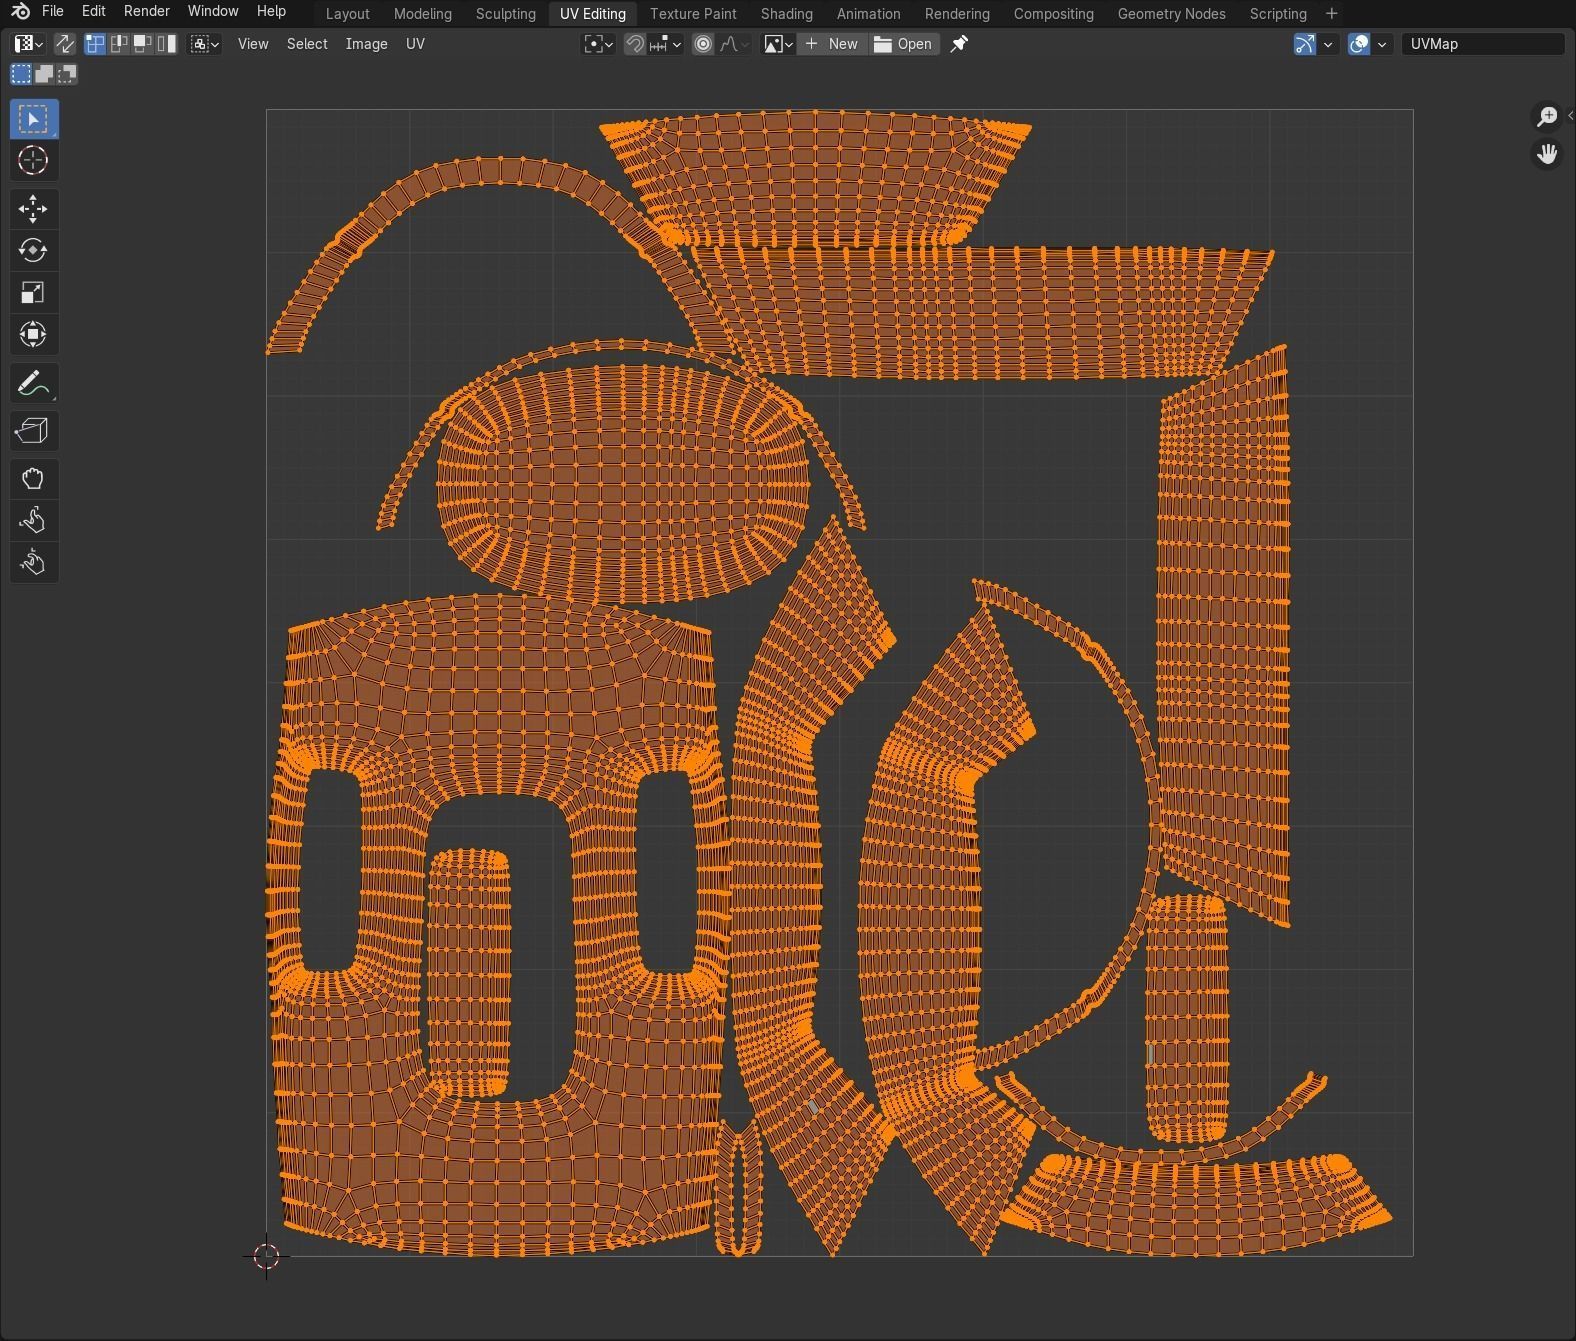
Task: Open sticky selection mode dropdown
Action: point(205,44)
